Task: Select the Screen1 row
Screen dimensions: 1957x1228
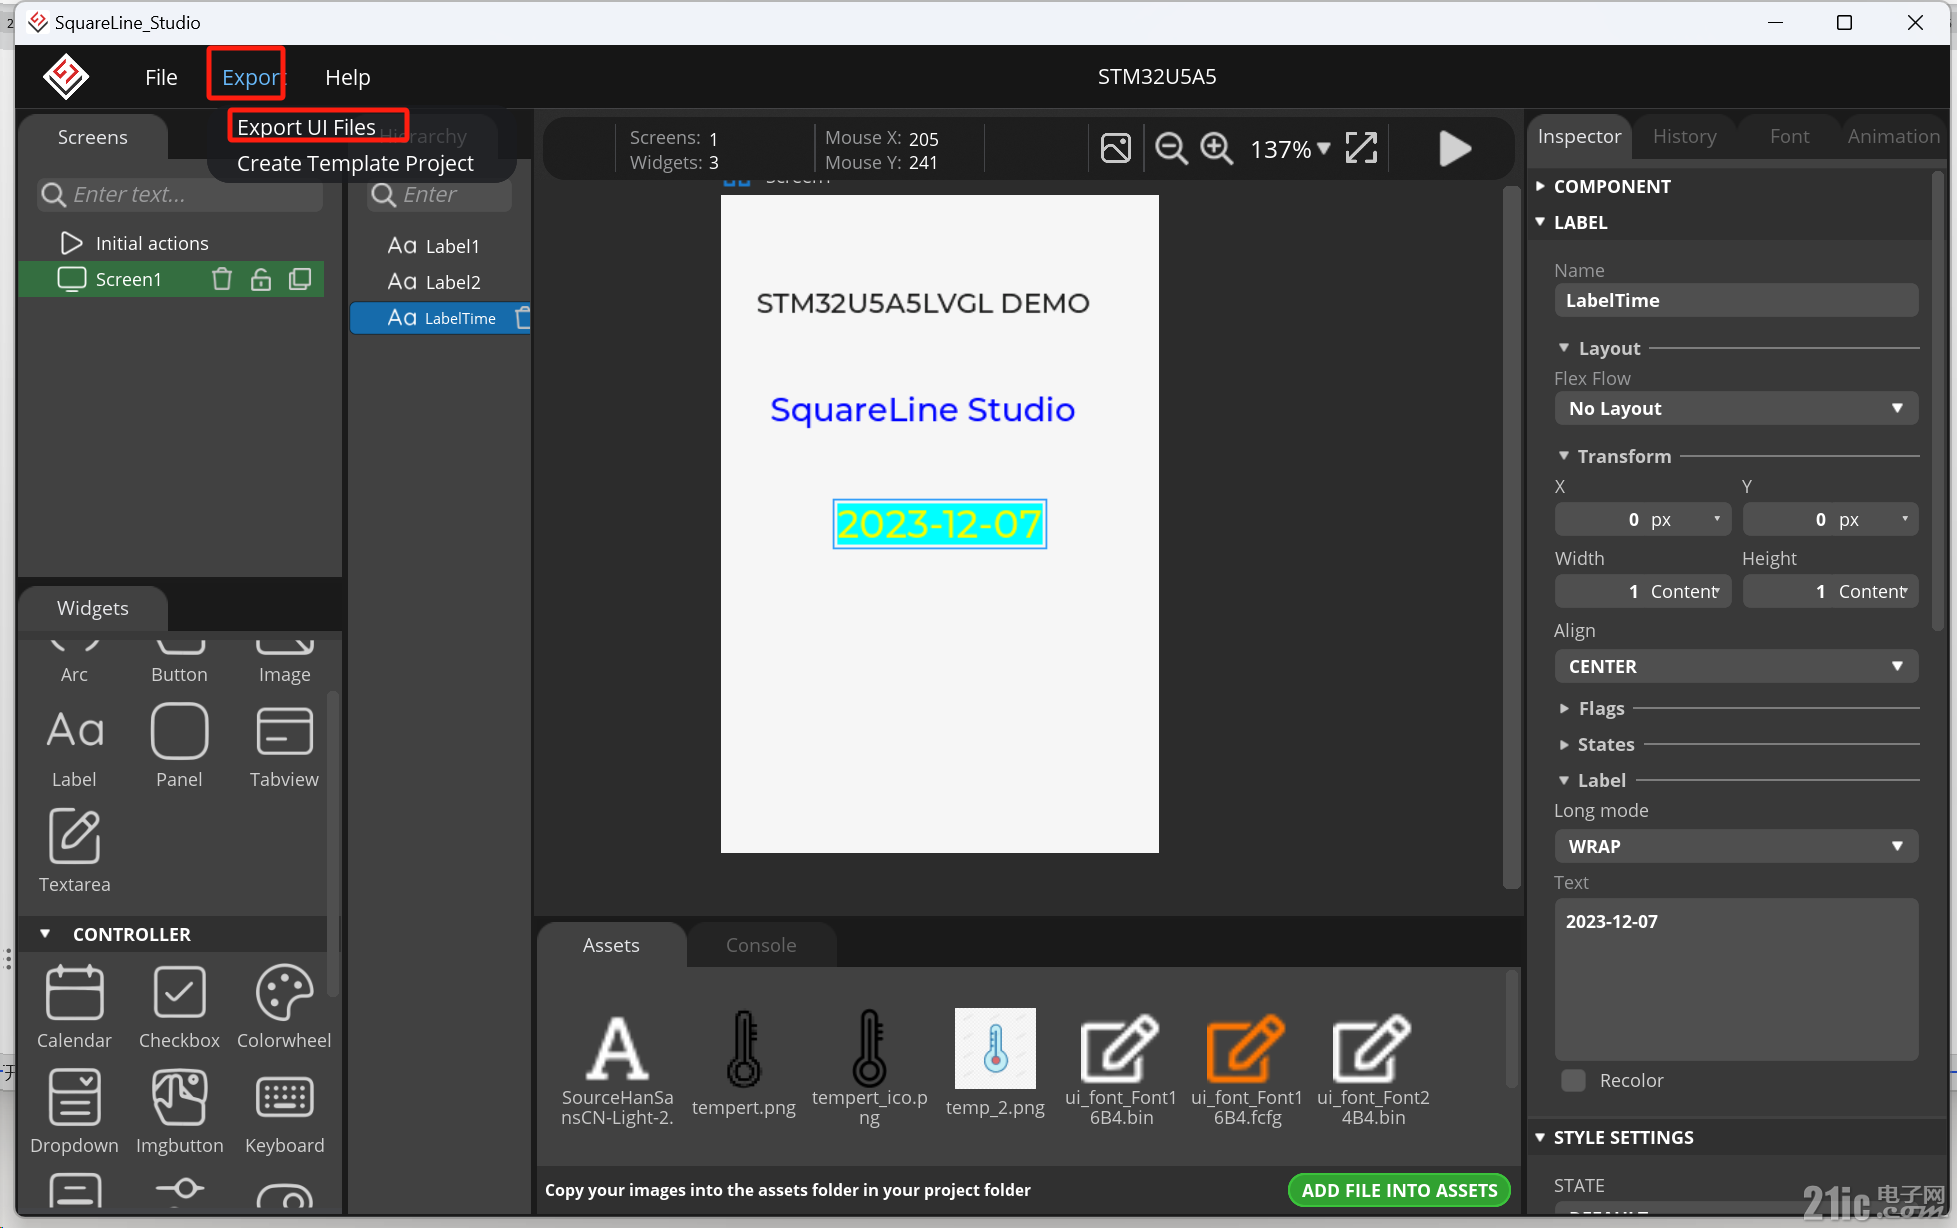Action: tap(172, 279)
